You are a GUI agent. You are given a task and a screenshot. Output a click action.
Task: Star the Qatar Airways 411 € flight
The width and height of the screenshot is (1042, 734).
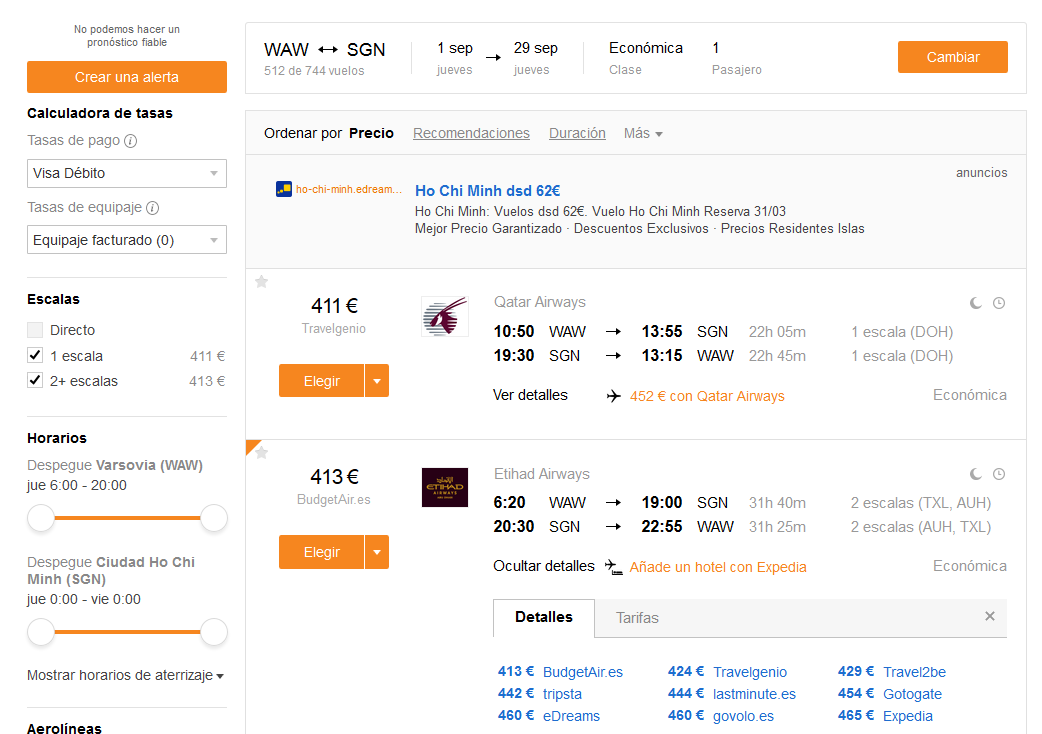[262, 282]
